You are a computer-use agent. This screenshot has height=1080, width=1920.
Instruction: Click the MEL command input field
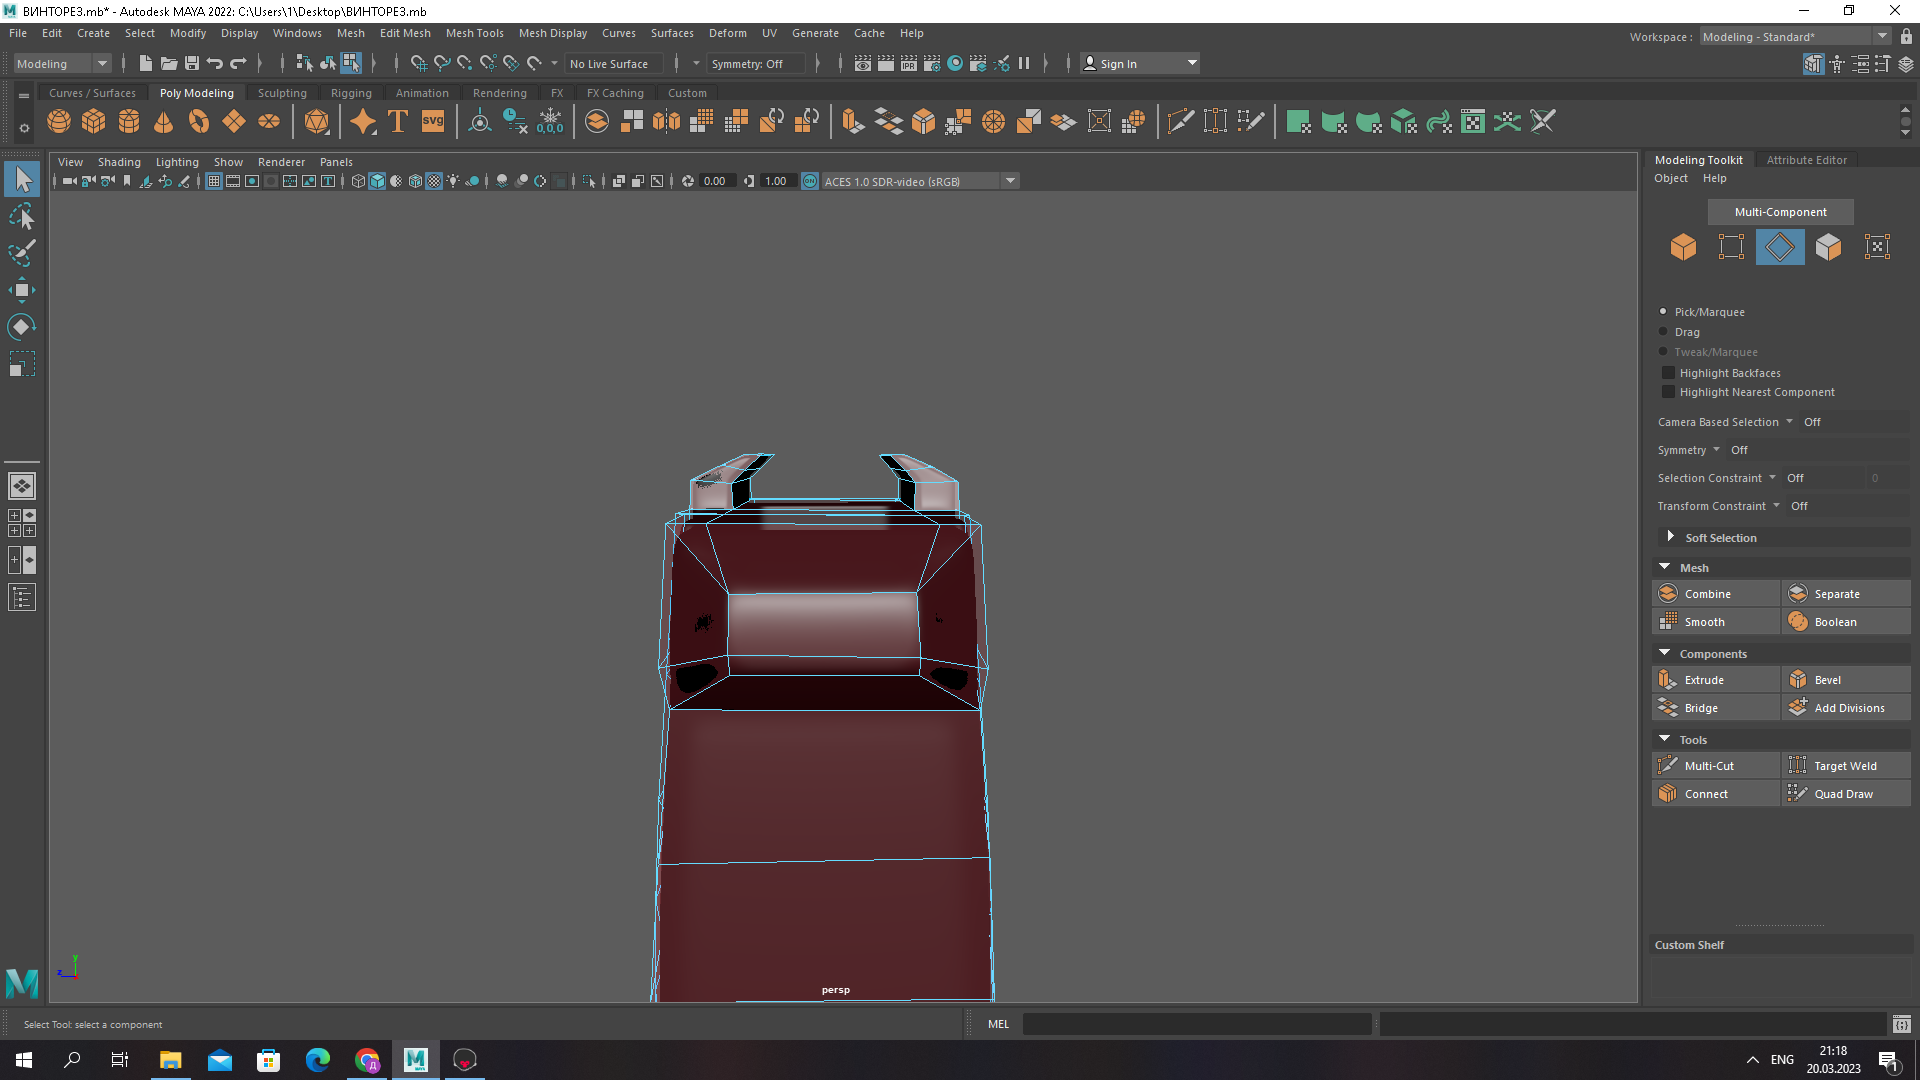1196,1024
